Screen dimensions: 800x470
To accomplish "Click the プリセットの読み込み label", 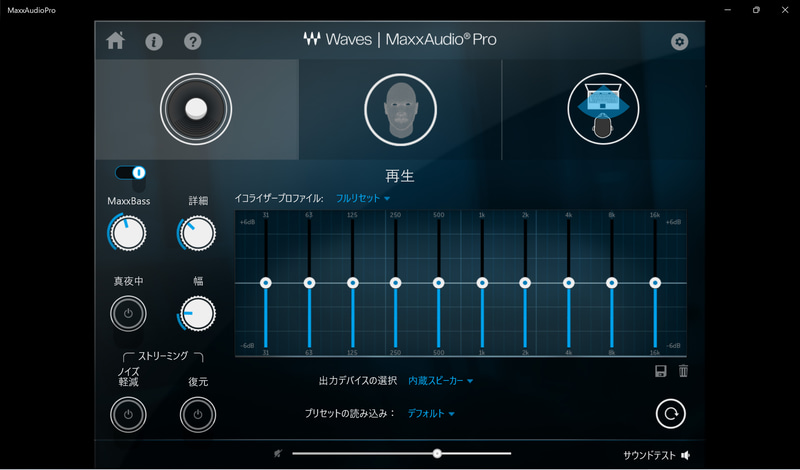I will point(350,413).
